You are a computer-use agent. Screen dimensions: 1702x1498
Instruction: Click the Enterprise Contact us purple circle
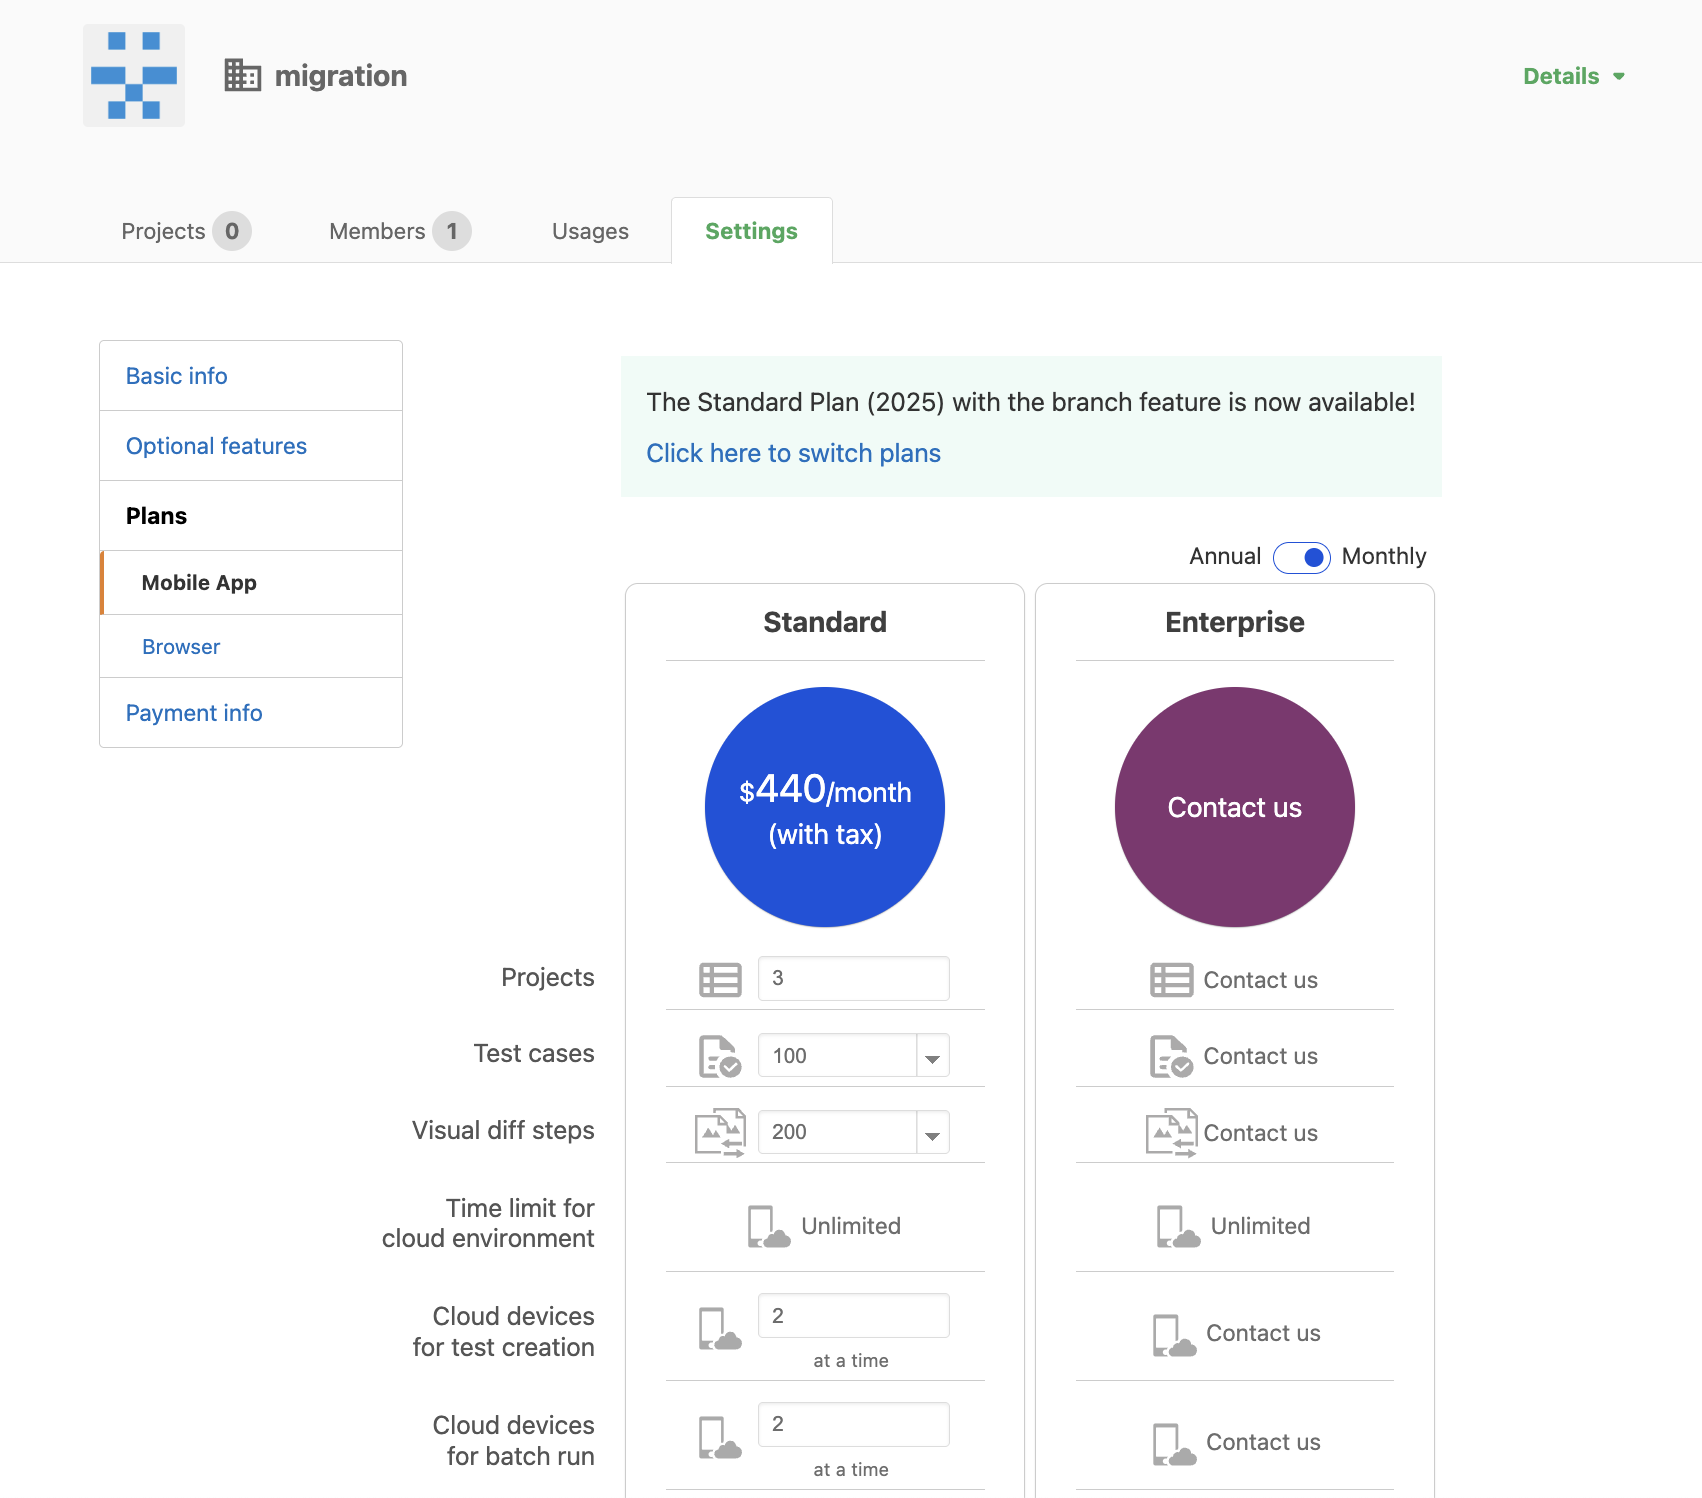pos(1234,807)
